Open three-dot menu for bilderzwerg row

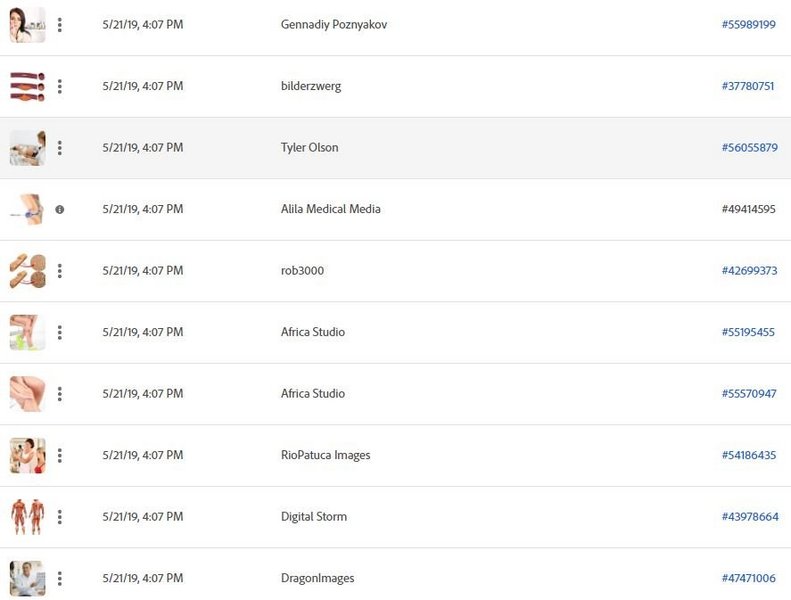(60, 87)
